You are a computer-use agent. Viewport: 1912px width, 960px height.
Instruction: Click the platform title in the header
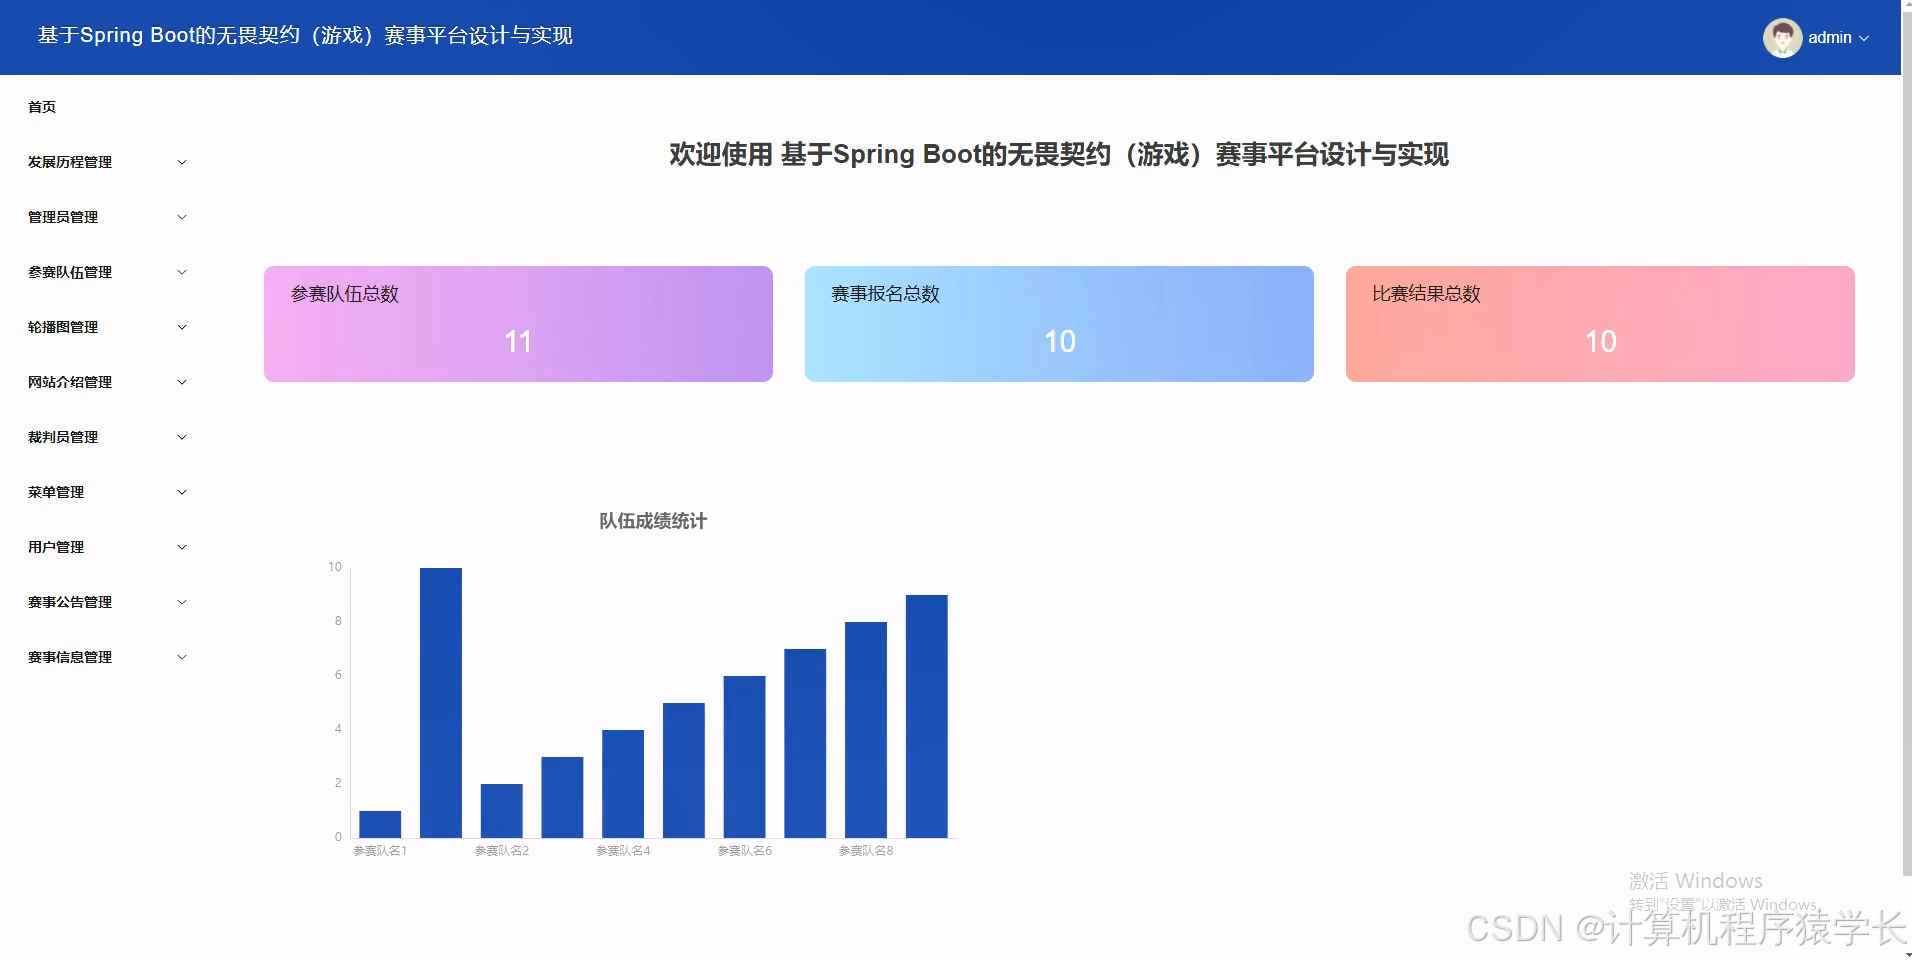(x=304, y=35)
